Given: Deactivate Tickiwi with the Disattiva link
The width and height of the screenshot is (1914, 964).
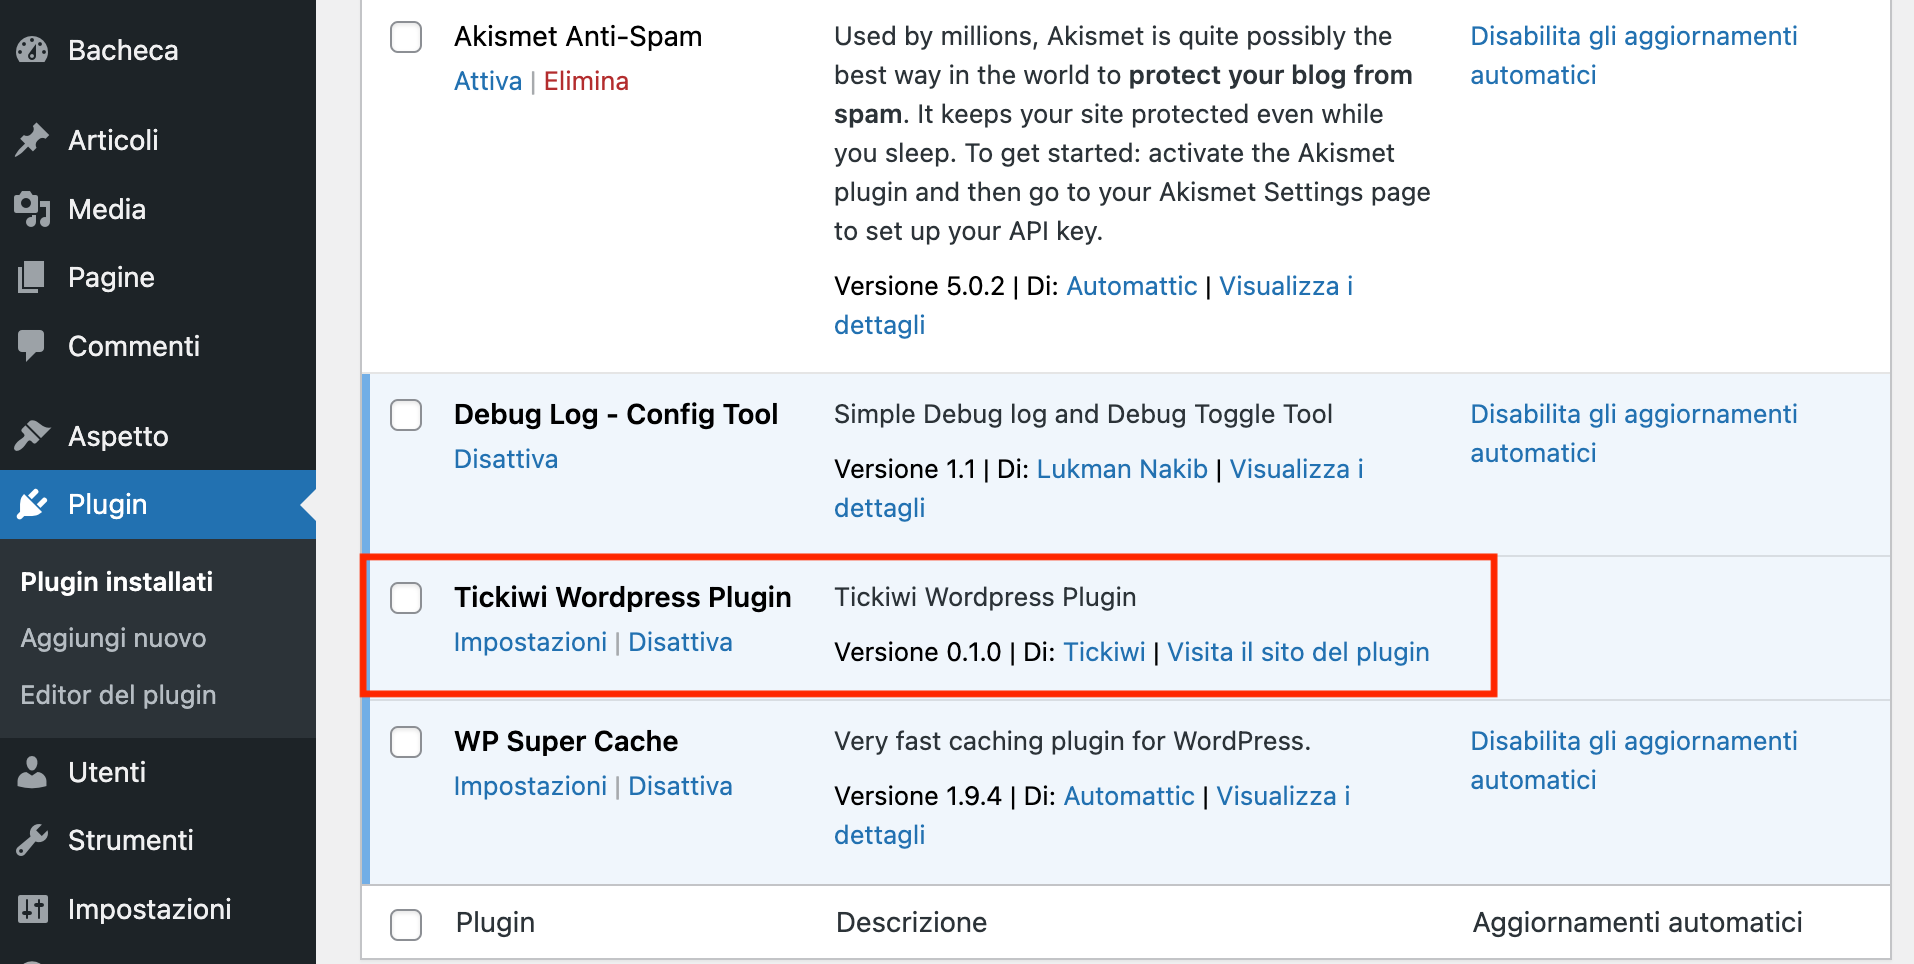Looking at the screenshot, I should pyautogui.click(x=680, y=642).
